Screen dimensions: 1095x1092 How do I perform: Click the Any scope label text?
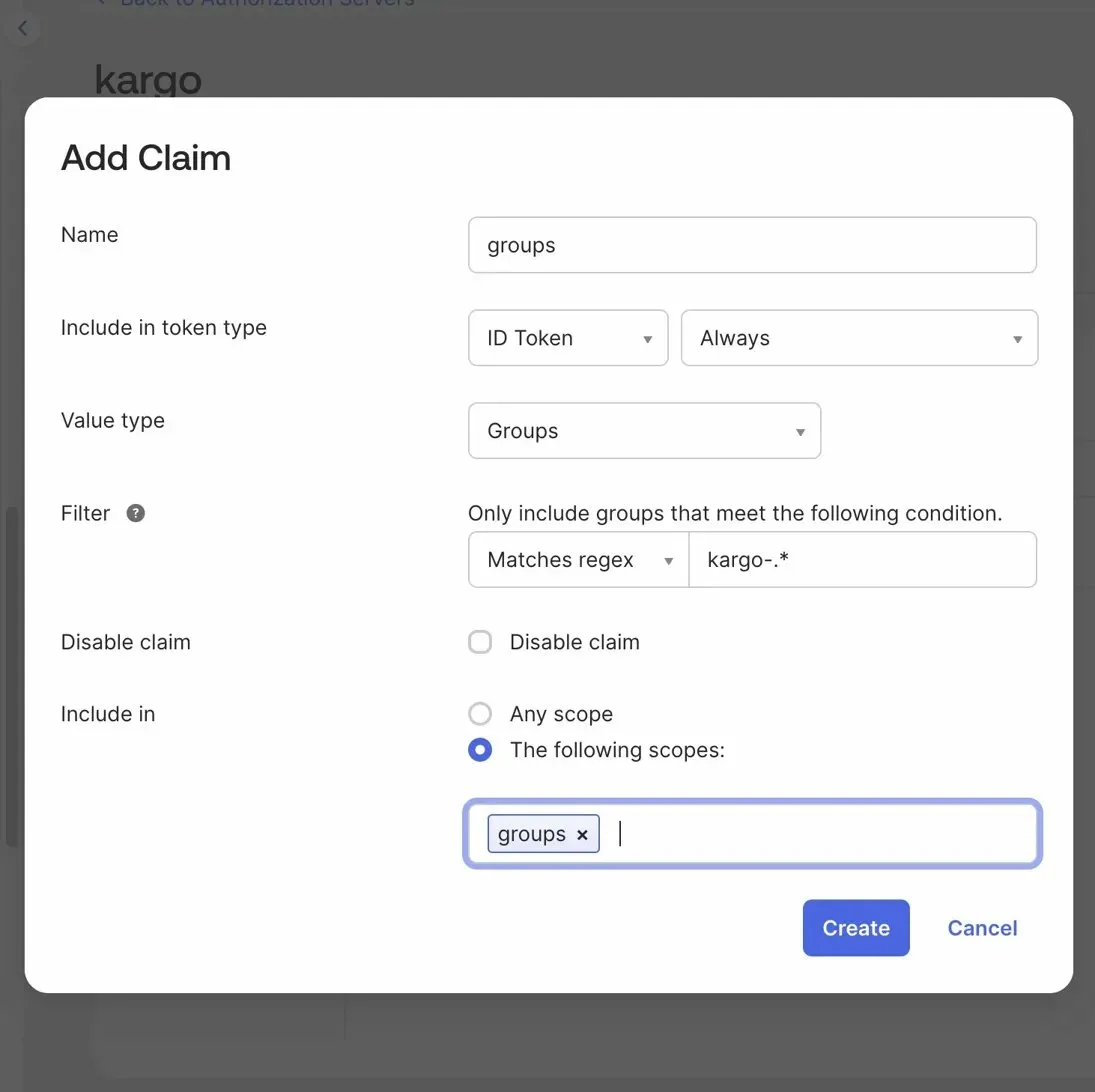pos(561,714)
